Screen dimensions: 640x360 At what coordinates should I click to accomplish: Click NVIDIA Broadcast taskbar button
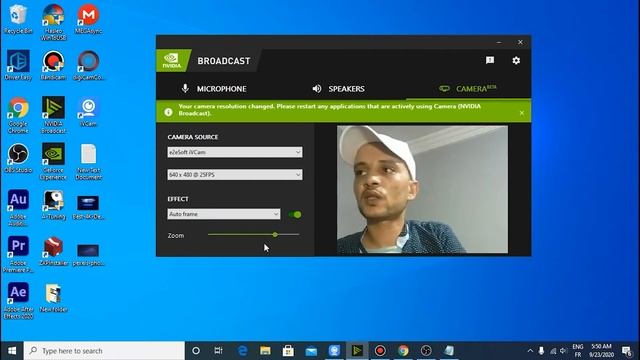(x=357, y=351)
